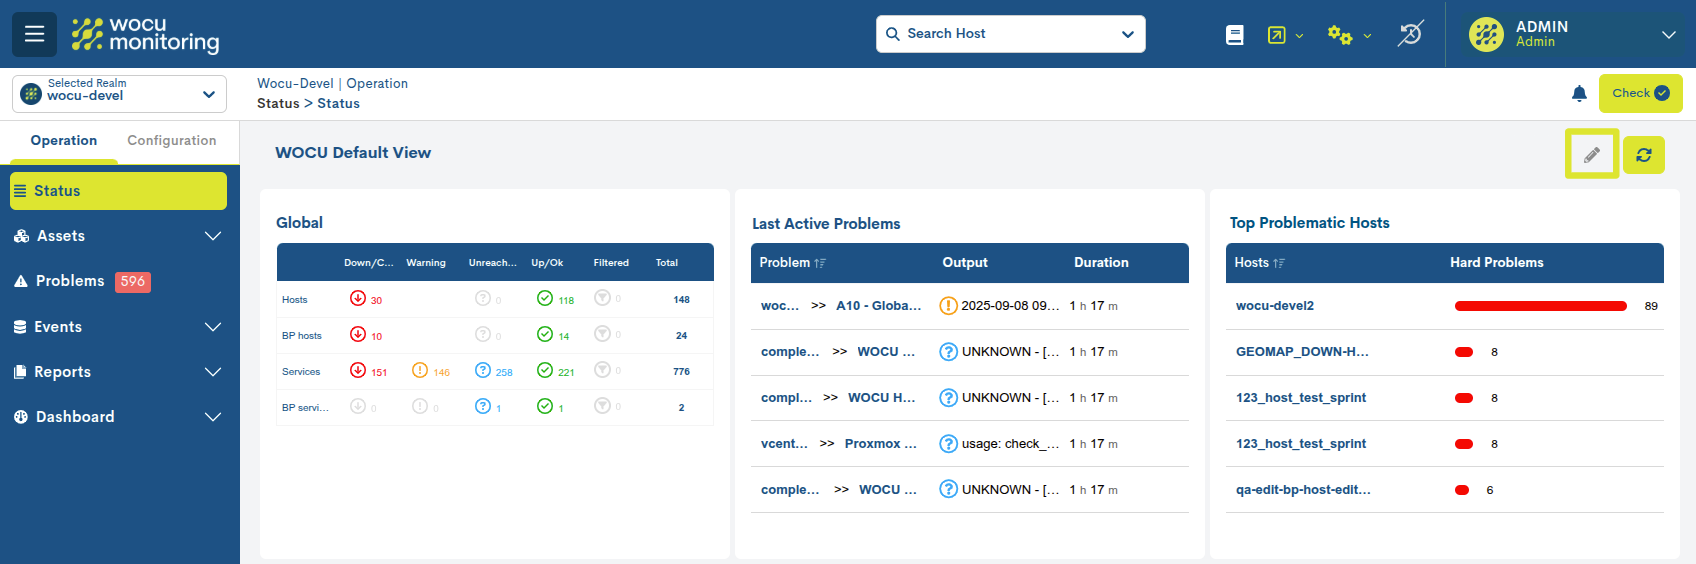Click the documentation book icon
The width and height of the screenshot is (1696, 564).
click(x=1235, y=35)
